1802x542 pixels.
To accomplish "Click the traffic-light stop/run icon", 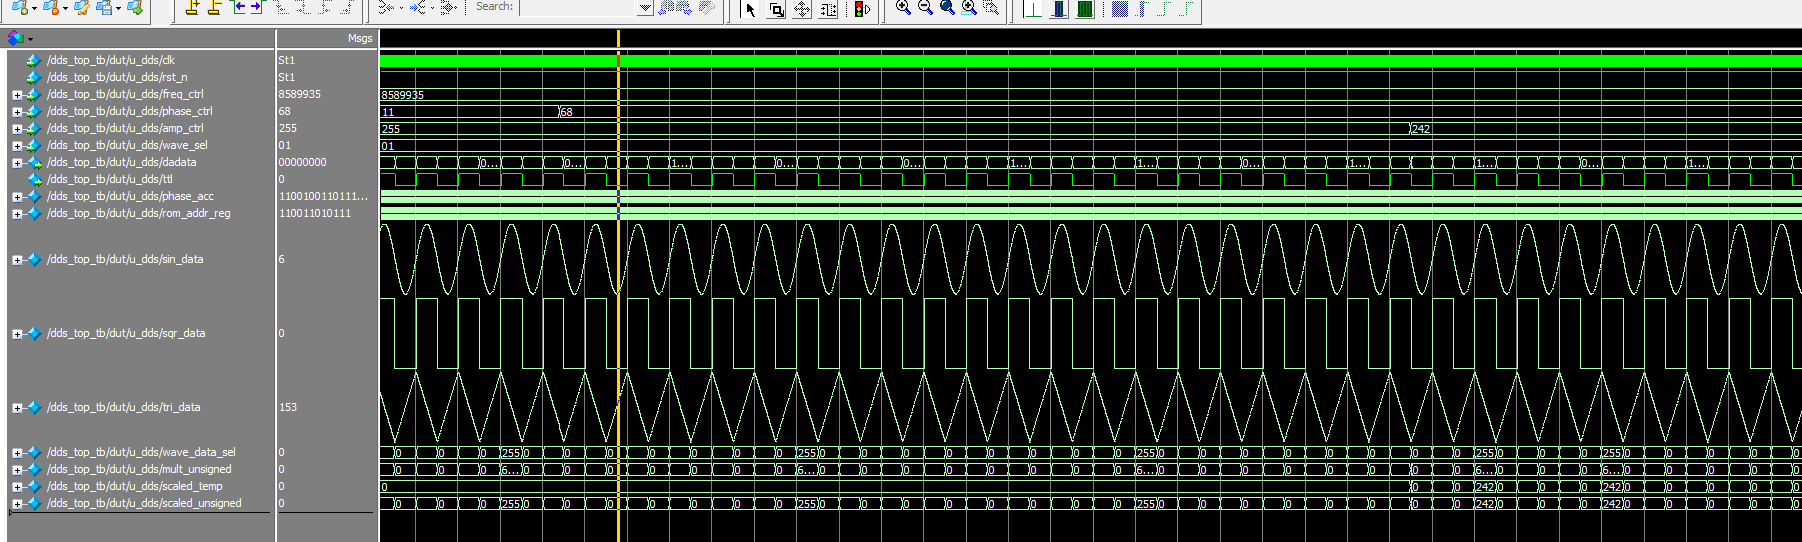I will [x=862, y=9].
